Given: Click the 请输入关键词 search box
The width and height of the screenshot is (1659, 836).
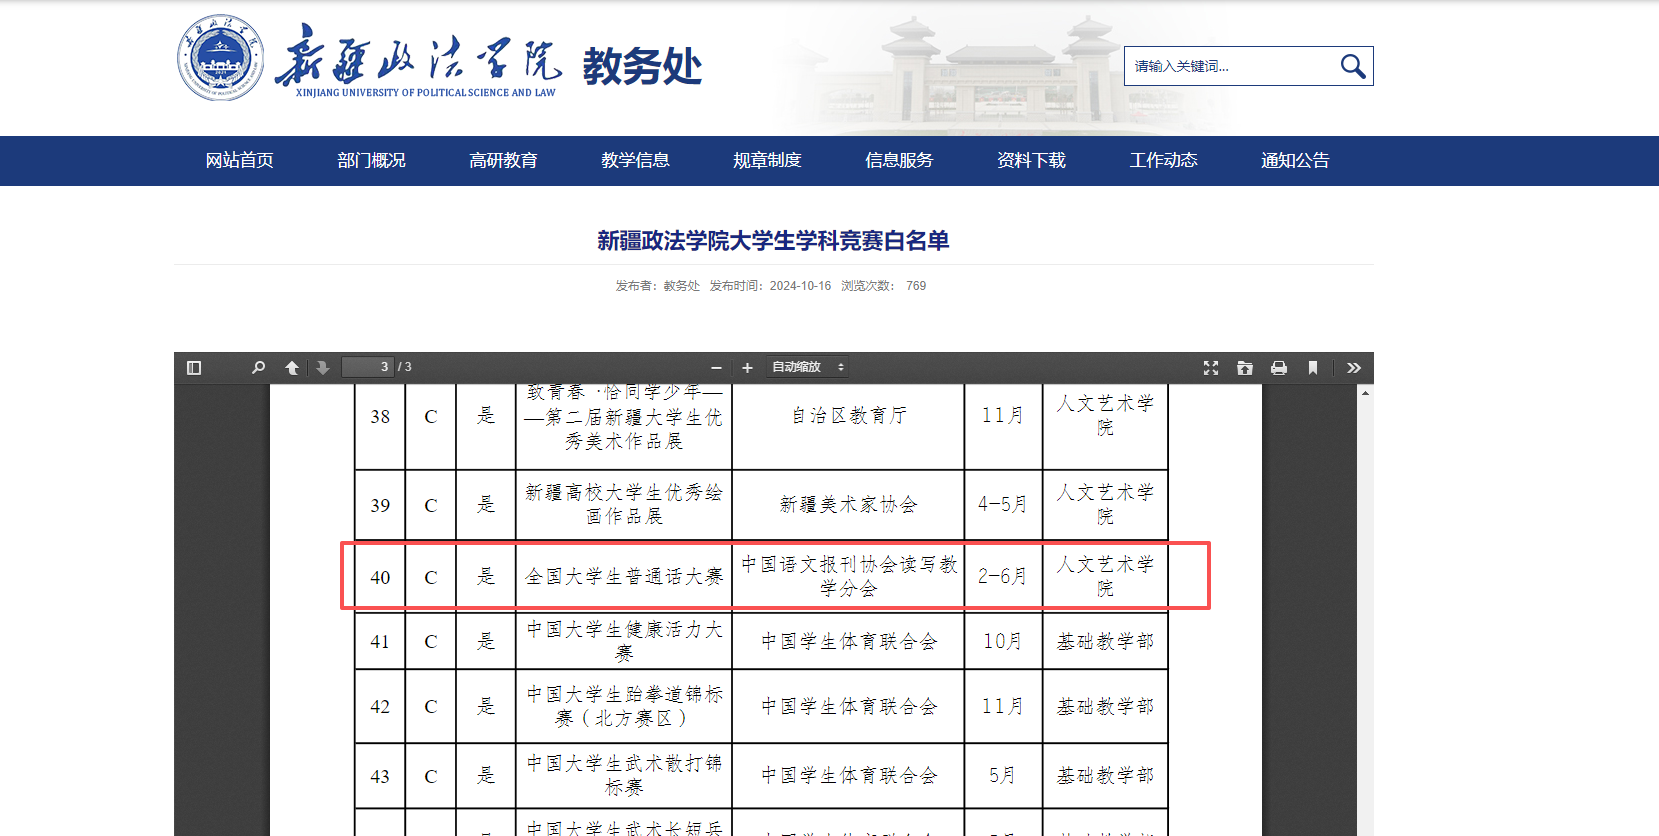Looking at the screenshot, I should [1230, 66].
